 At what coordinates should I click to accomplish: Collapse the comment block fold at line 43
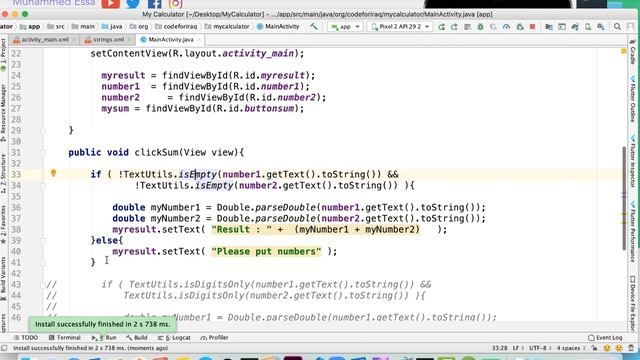tap(43, 284)
